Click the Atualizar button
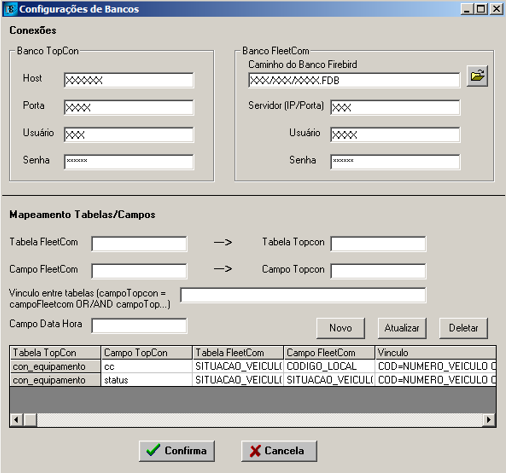 (402, 328)
